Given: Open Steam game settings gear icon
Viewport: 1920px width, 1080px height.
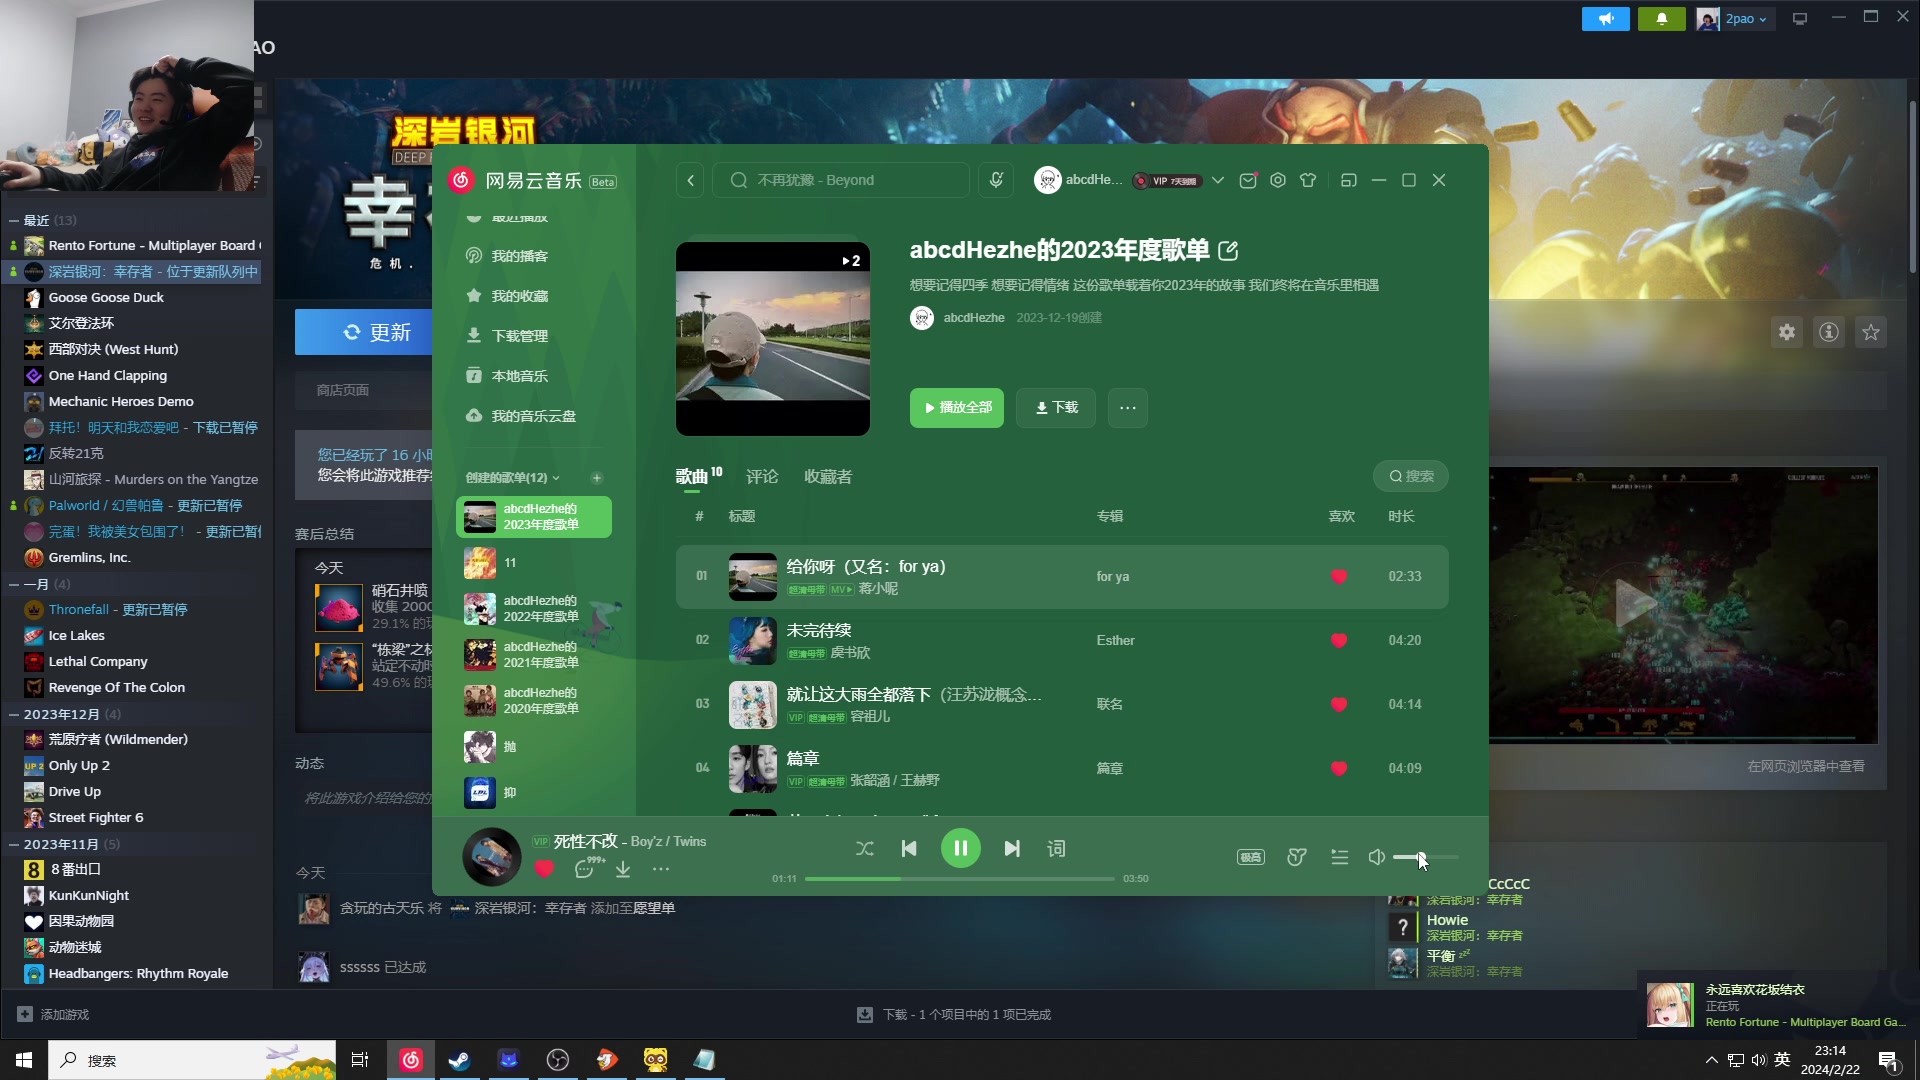Looking at the screenshot, I should click(x=1787, y=332).
